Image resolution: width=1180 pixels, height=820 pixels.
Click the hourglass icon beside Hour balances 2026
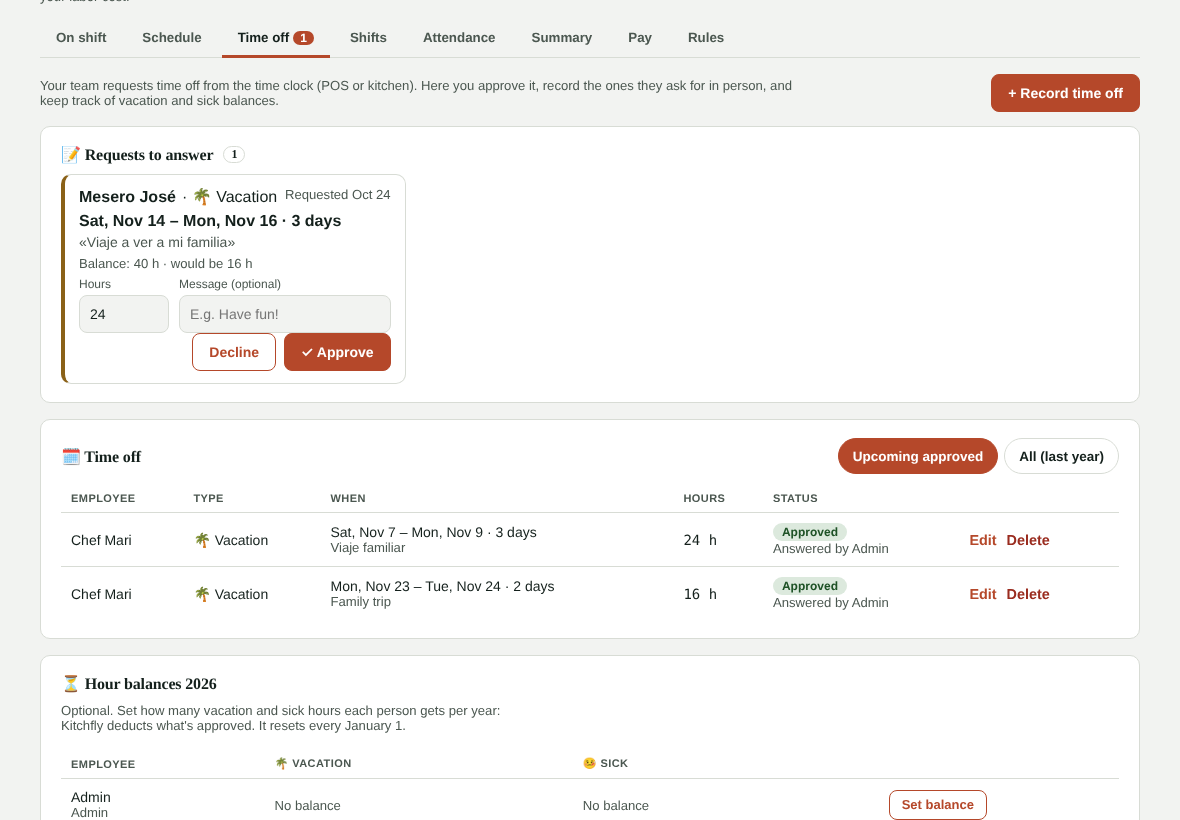pyautogui.click(x=71, y=684)
